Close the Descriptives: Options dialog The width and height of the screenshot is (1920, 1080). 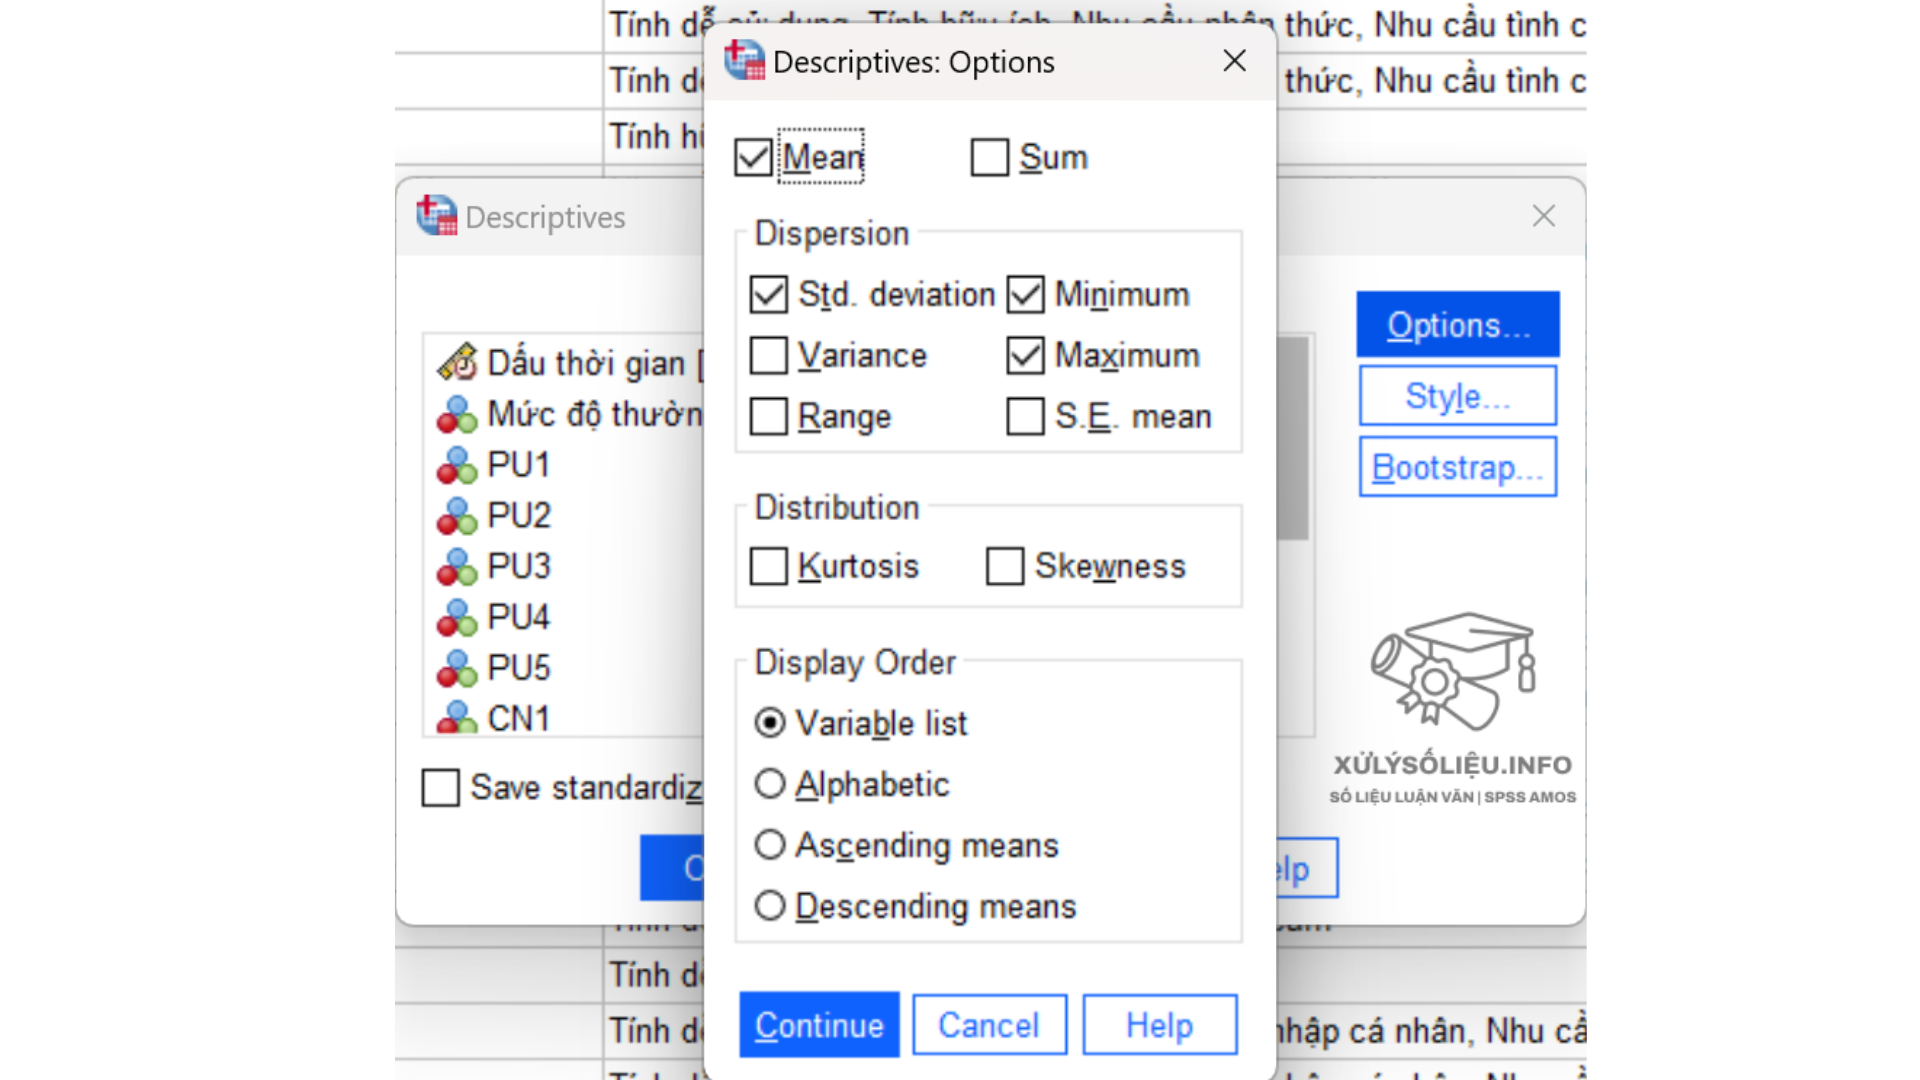click(1235, 61)
